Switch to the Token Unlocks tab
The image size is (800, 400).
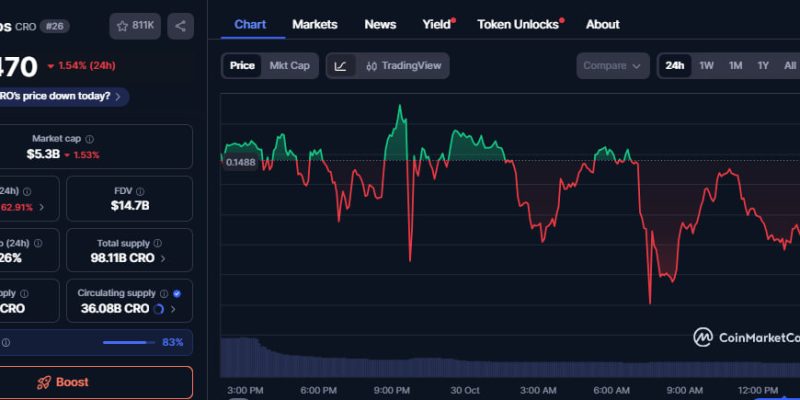518,24
